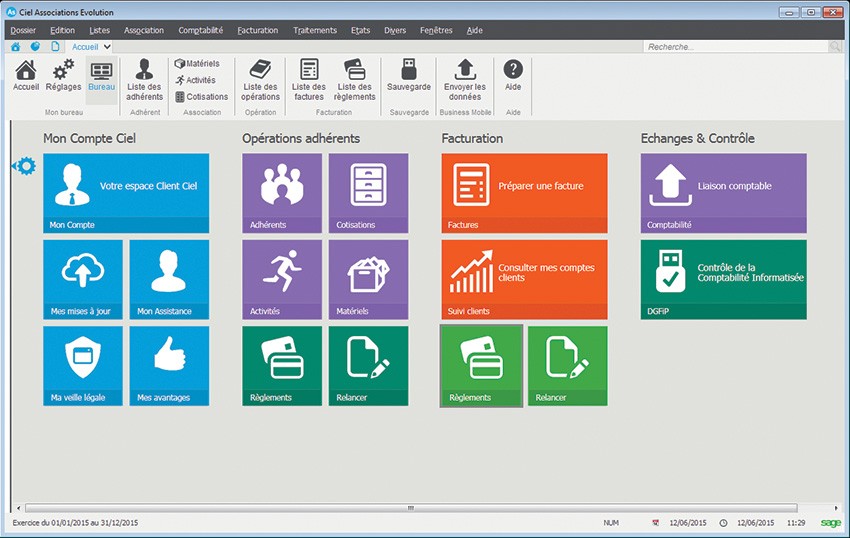Open the Comptabilité menu

[x=201, y=30]
